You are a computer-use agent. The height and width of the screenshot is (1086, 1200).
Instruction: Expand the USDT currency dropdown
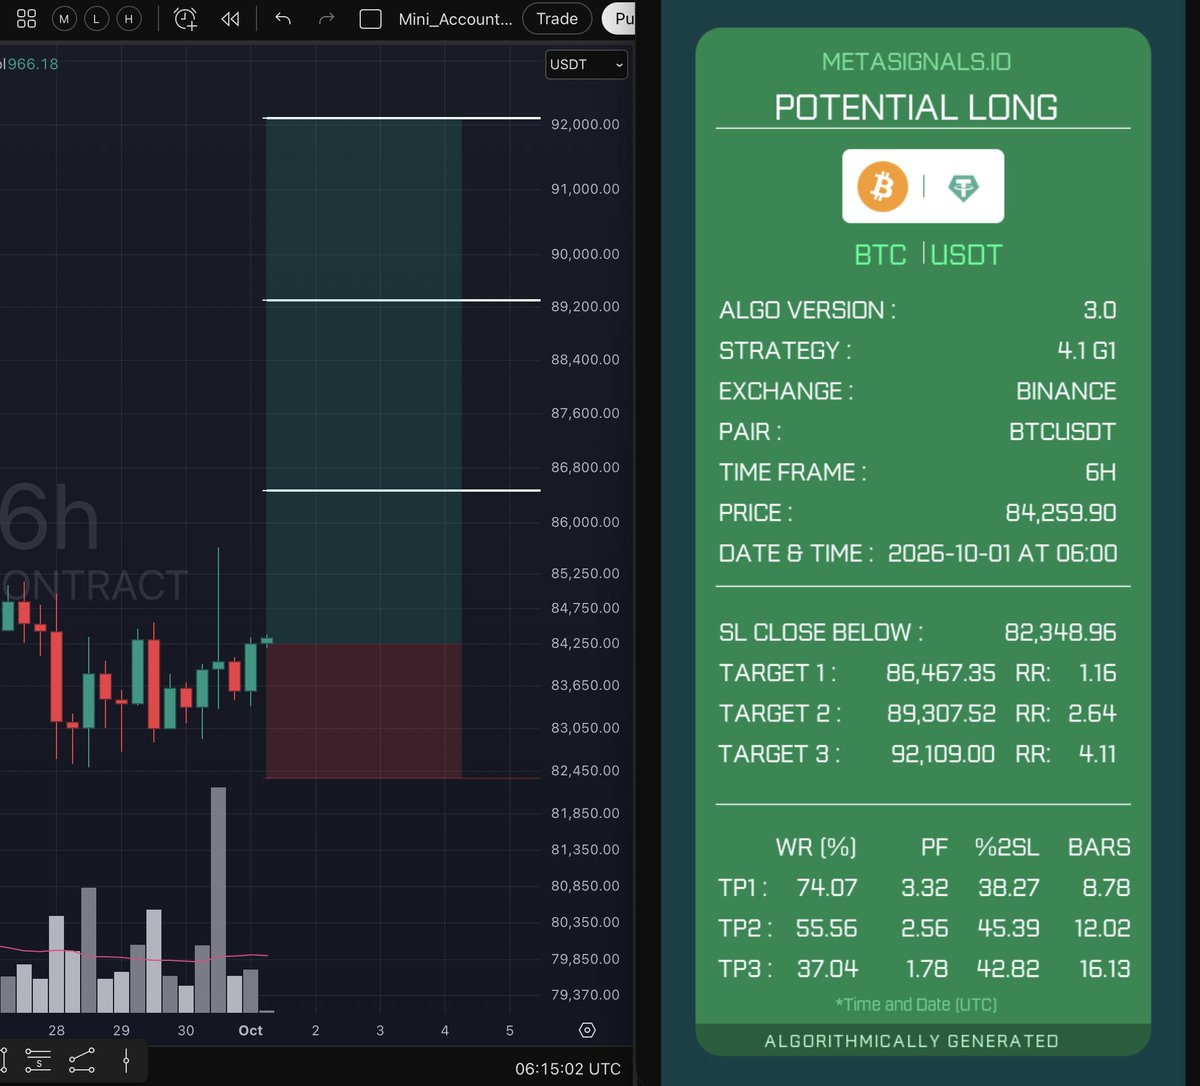(586, 64)
